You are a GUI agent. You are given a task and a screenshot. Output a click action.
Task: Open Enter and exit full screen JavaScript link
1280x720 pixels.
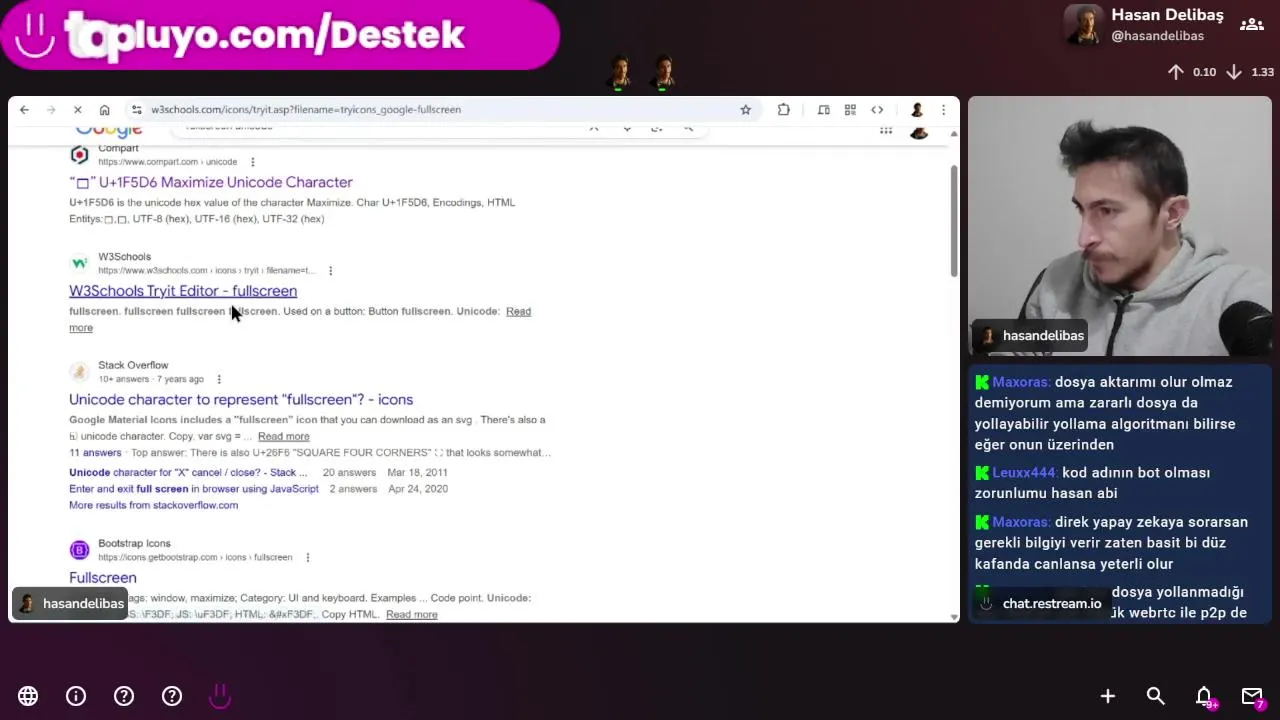pos(194,489)
